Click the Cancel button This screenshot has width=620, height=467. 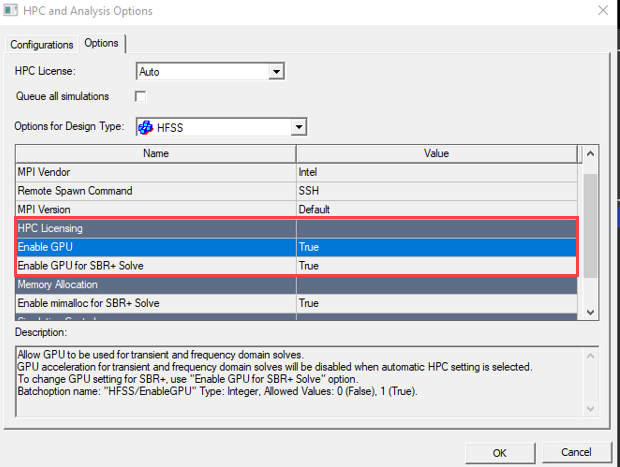point(576,452)
